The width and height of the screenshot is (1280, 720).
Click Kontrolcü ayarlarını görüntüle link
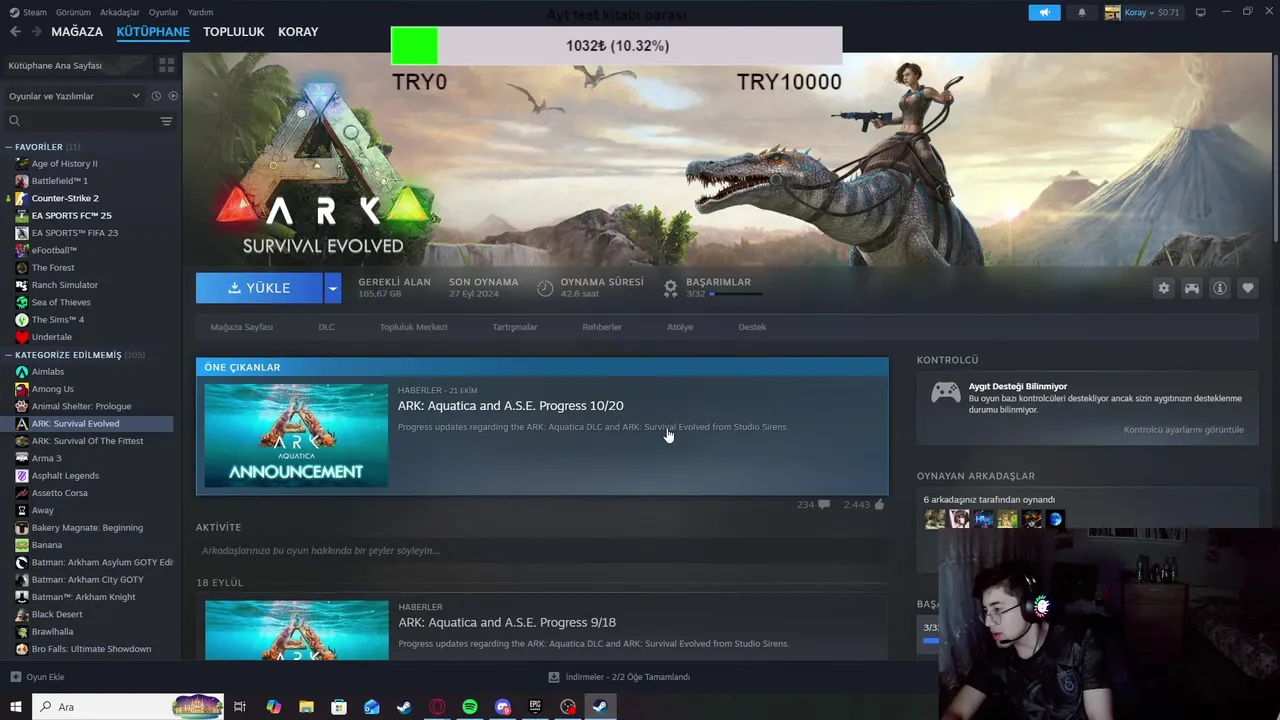tap(1184, 430)
